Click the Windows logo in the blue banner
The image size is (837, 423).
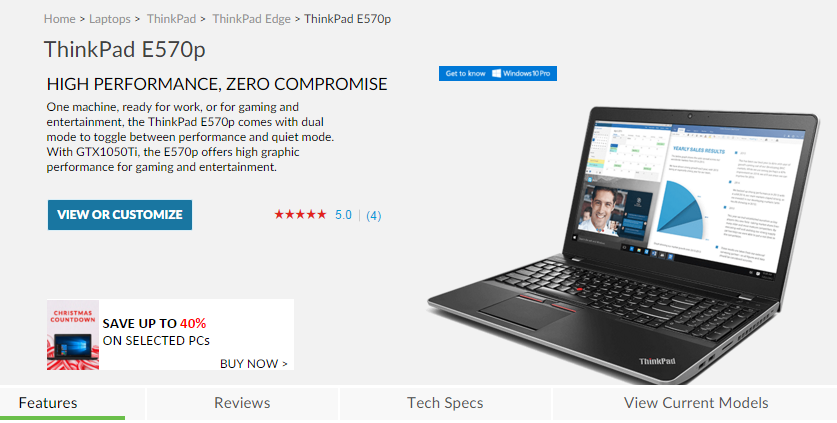point(496,74)
